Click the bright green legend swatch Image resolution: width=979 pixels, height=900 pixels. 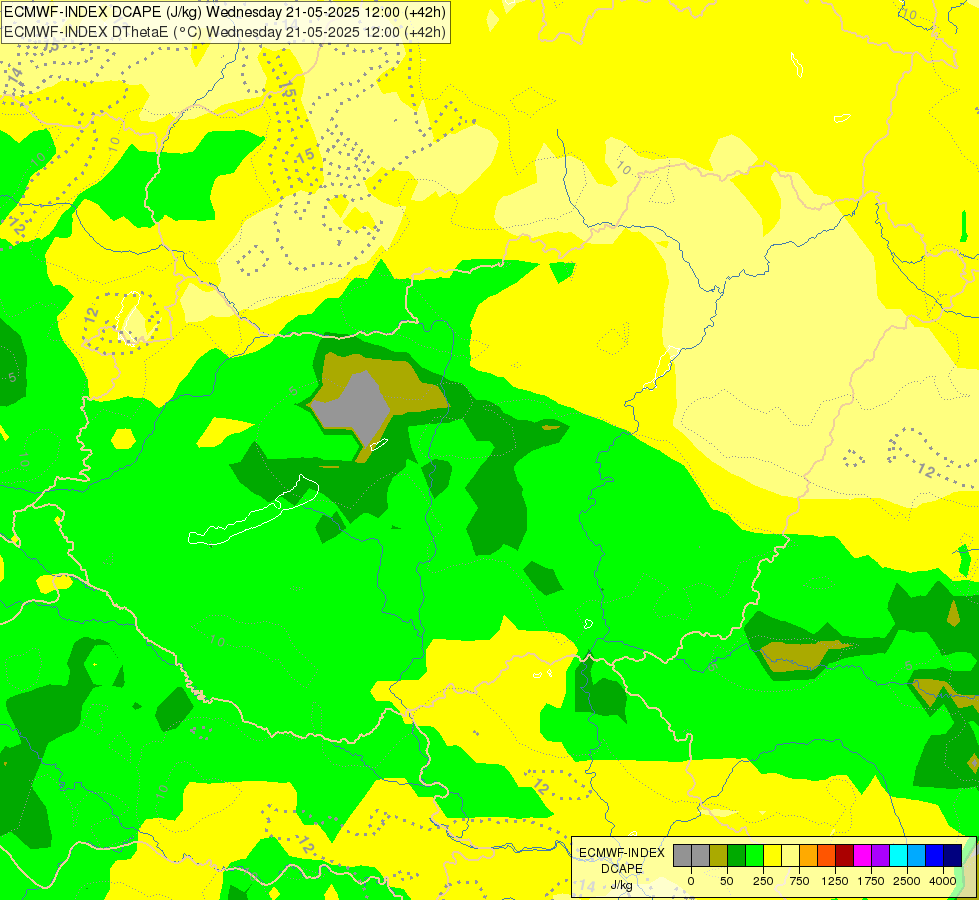[x=754, y=855]
